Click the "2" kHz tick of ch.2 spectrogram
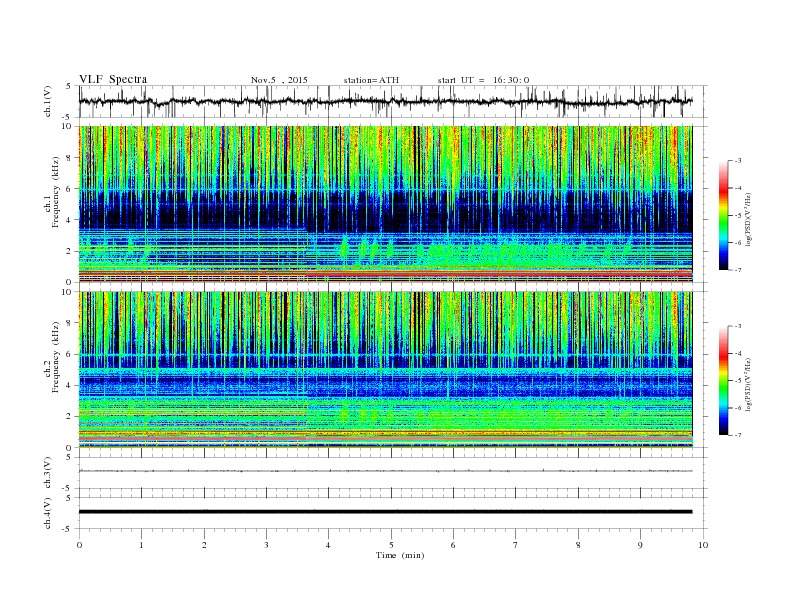The image size is (792, 612). (70, 417)
